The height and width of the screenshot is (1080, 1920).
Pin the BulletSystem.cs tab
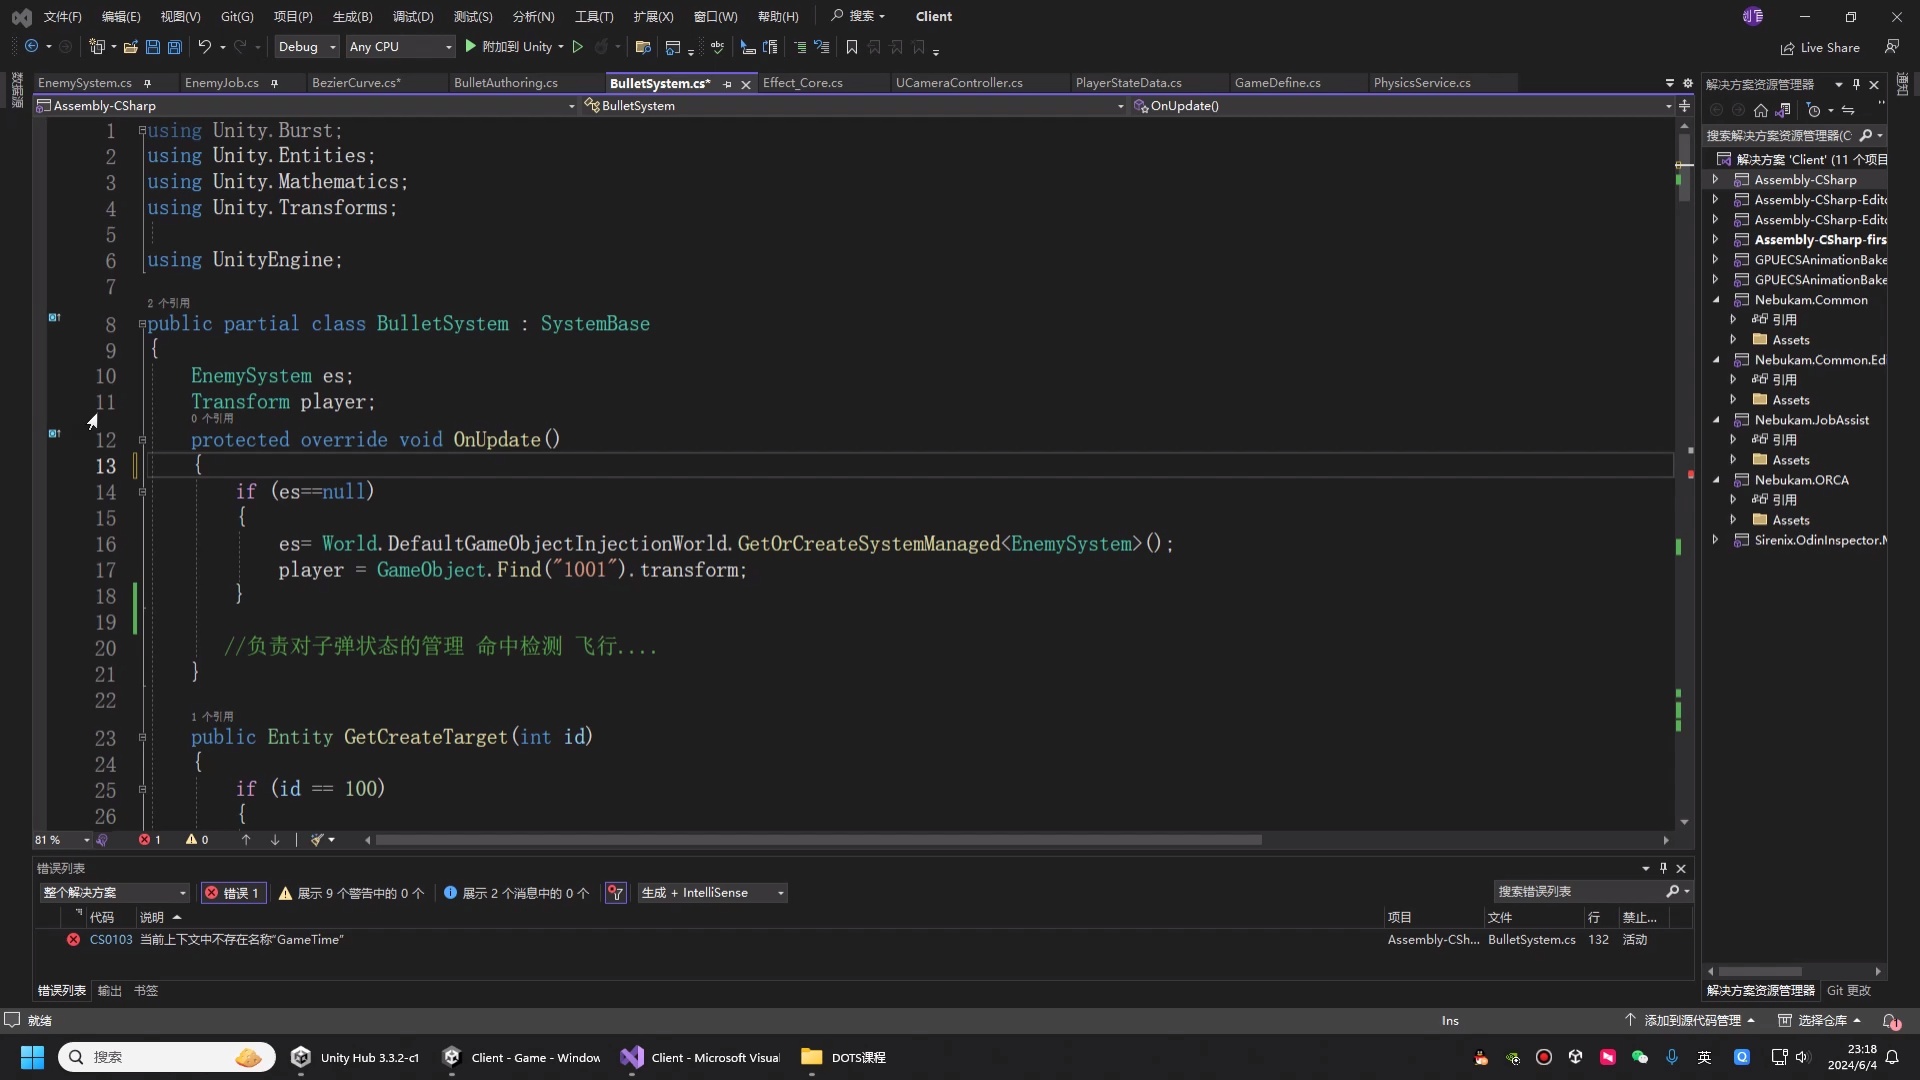pos(728,85)
